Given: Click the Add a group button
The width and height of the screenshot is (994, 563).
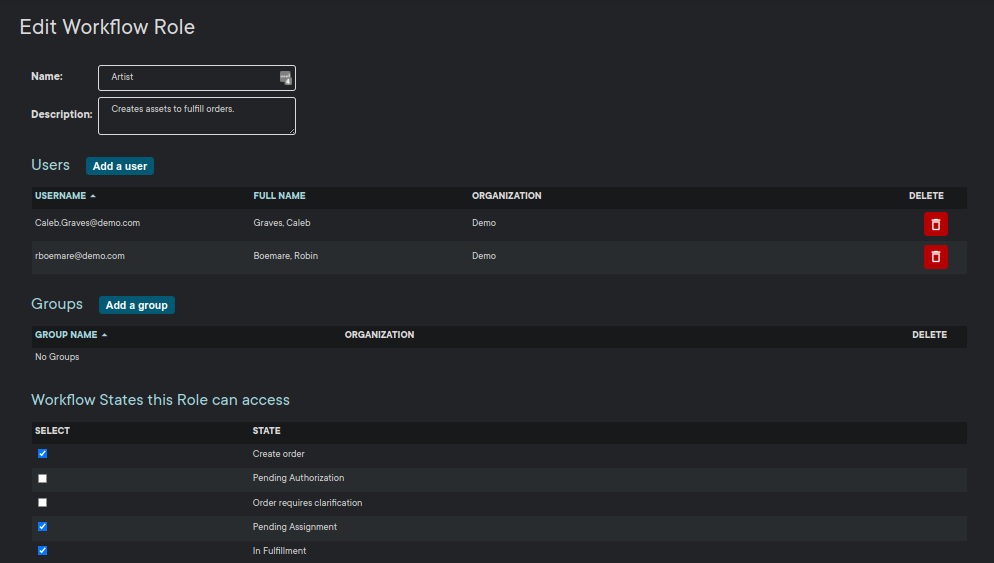Looking at the screenshot, I should [137, 305].
